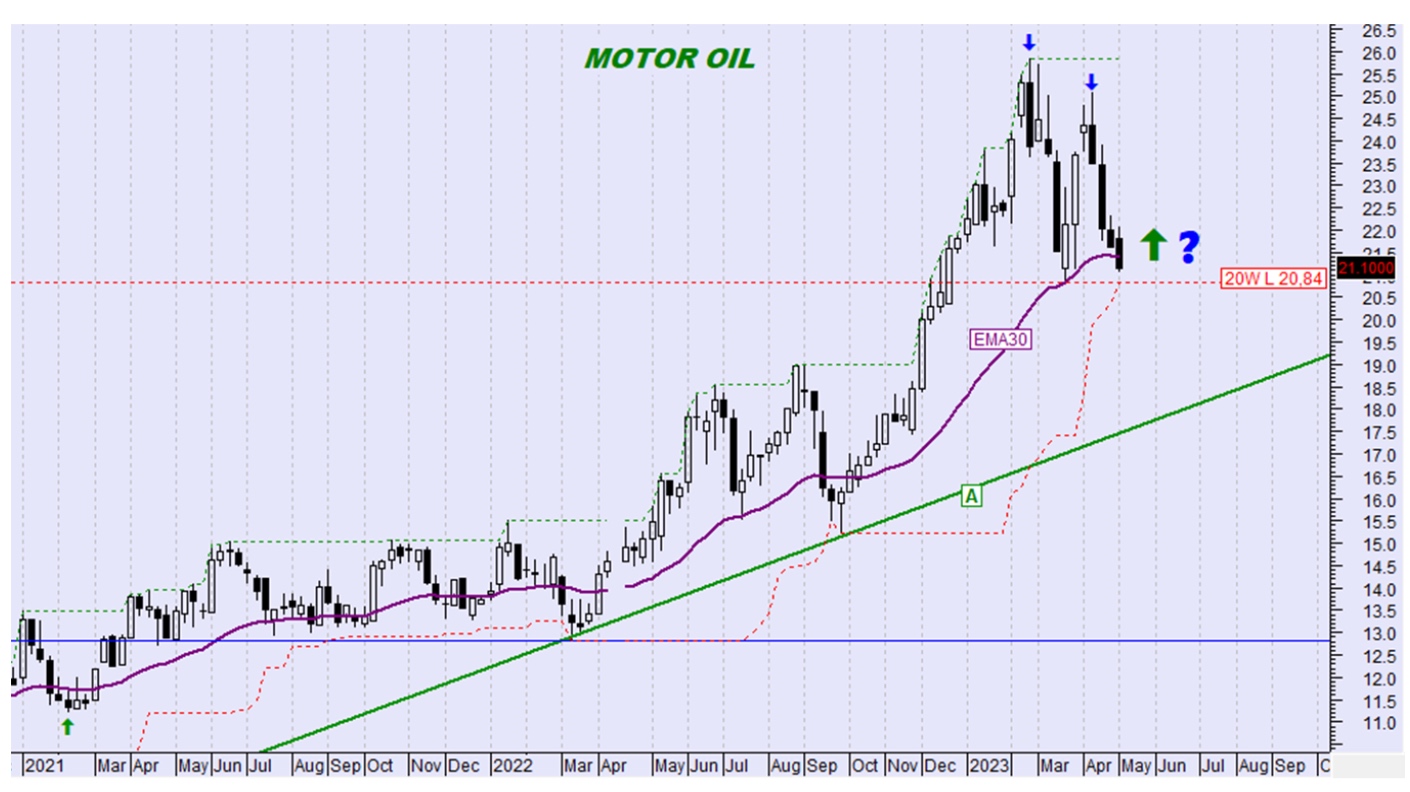Click the MOTOR OIL chart title
The width and height of the screenshot is (1410, 792).
tap(669, 58)
